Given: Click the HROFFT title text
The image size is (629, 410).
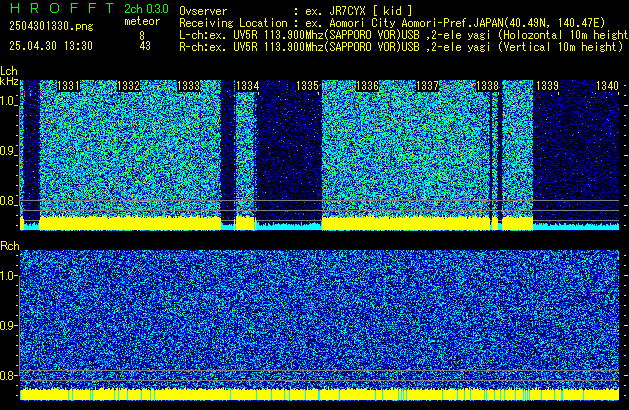Looking at the screenshot, I should point(62,8).
